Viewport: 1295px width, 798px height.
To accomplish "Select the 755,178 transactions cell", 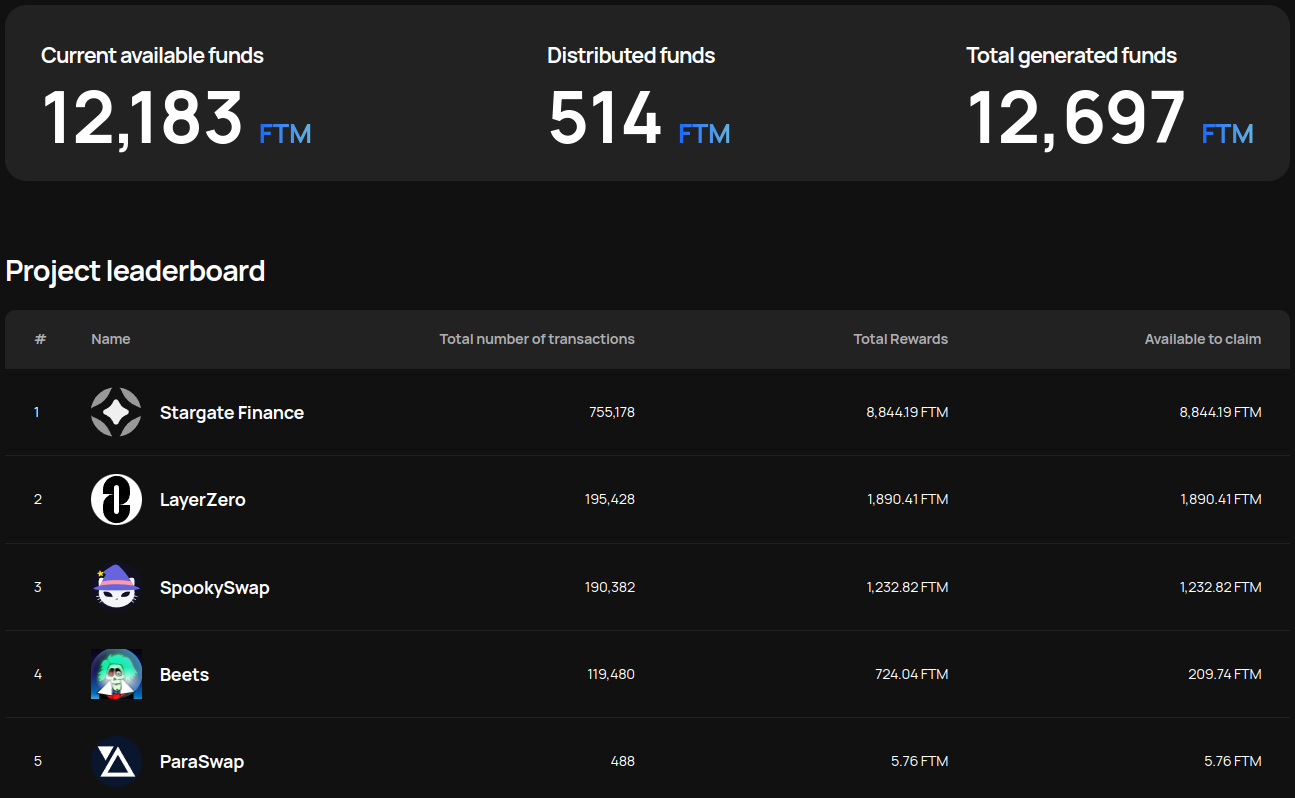I will tap(612, 412).
